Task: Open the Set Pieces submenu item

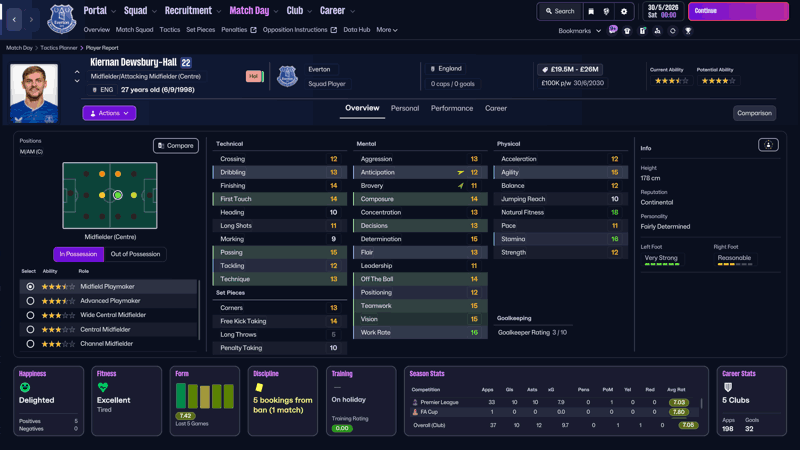Action: click(x=201, y=30)
